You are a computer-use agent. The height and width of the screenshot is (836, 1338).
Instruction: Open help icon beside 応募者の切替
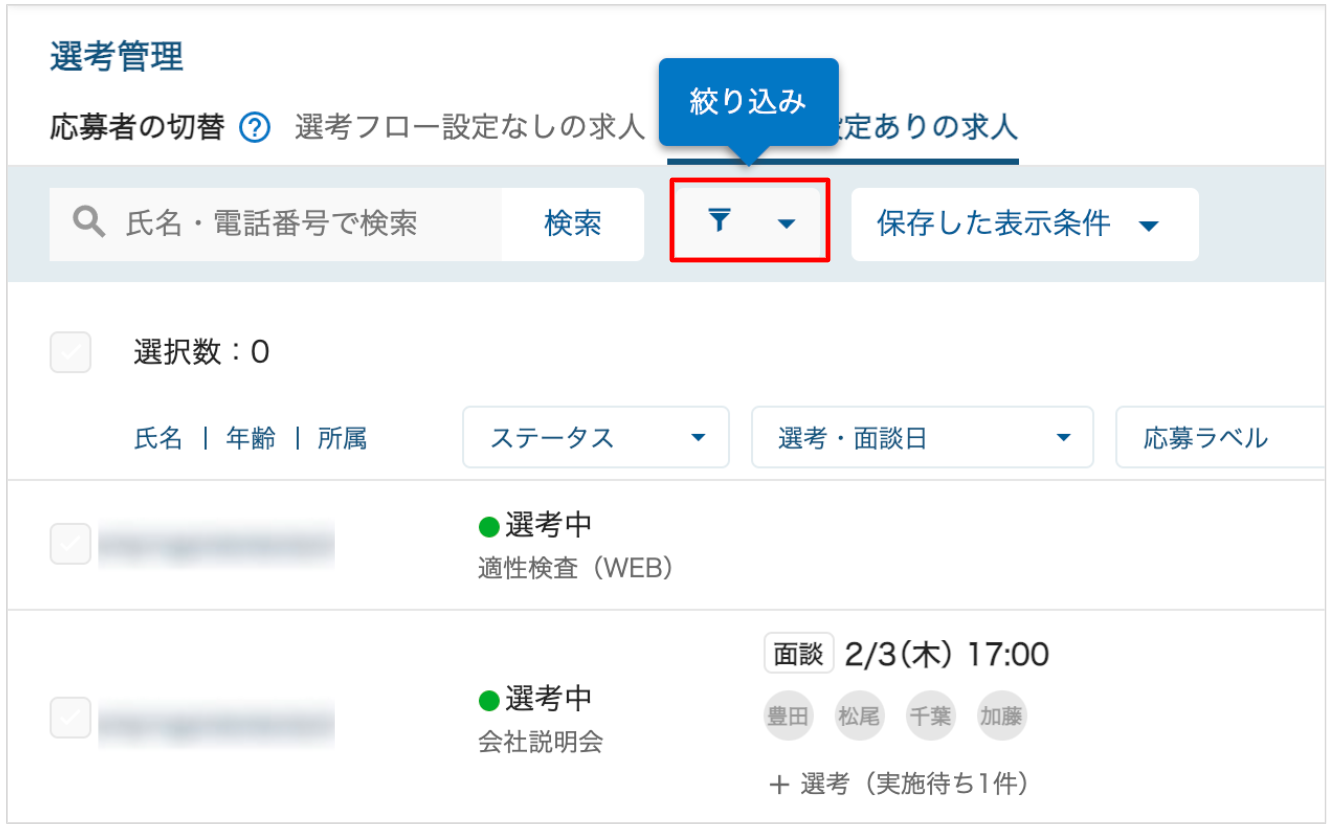click(x=256, y=128)
